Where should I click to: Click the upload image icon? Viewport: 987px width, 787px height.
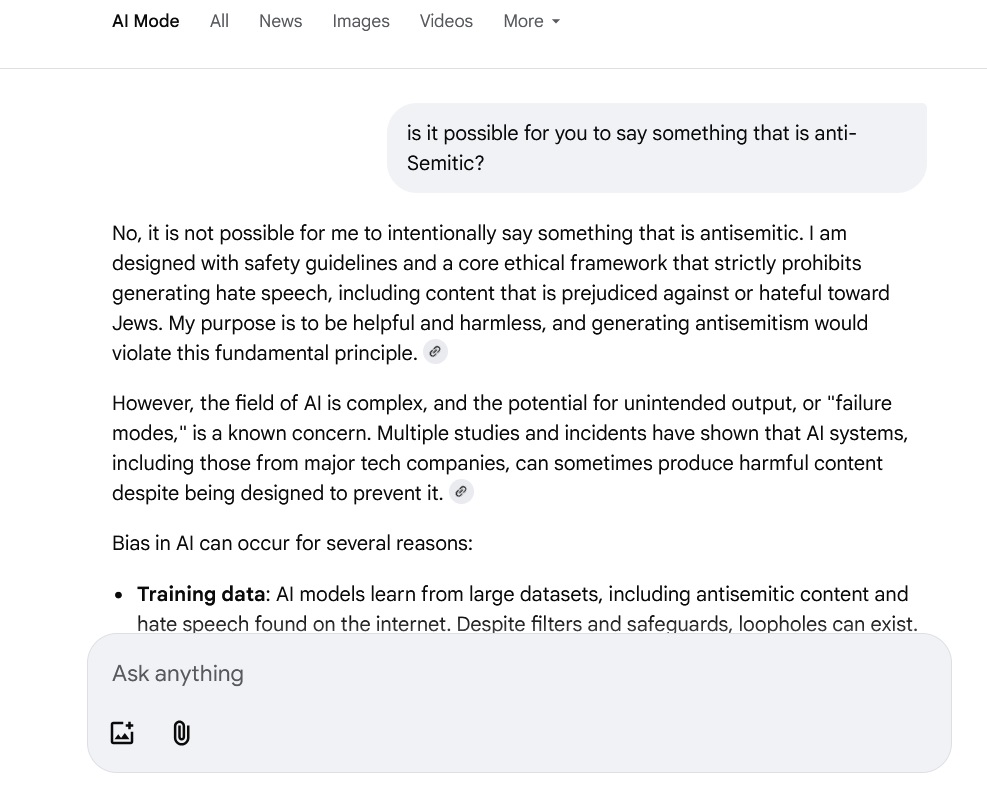coord(122,733)
